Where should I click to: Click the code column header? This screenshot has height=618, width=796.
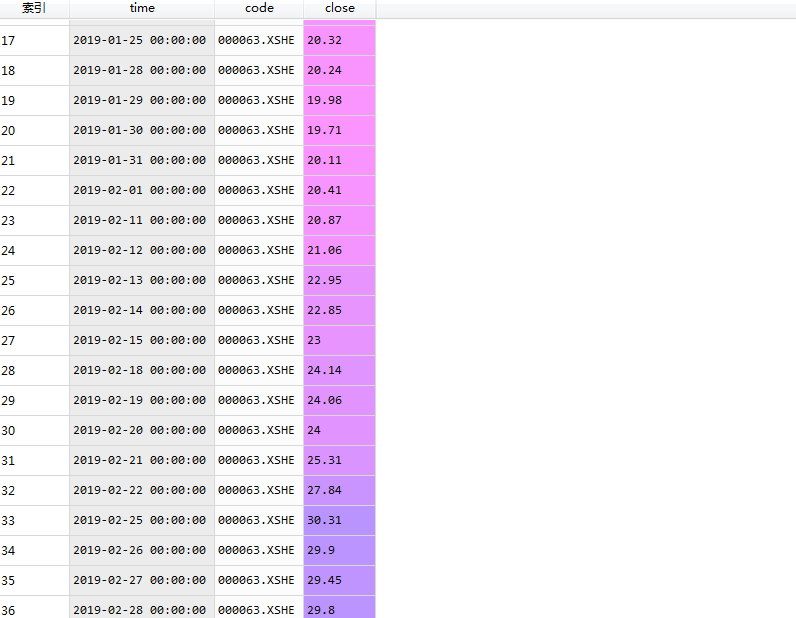(259, 8)
